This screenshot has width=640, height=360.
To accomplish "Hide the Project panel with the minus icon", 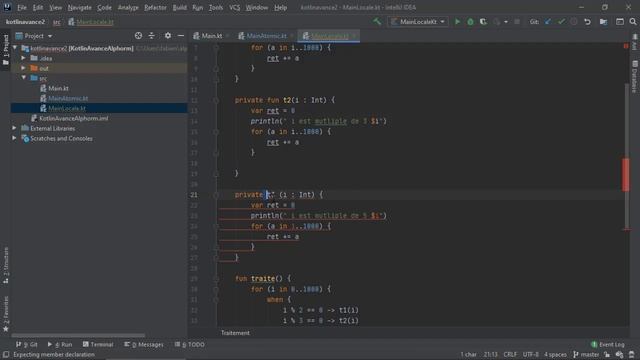I will 181,36.
